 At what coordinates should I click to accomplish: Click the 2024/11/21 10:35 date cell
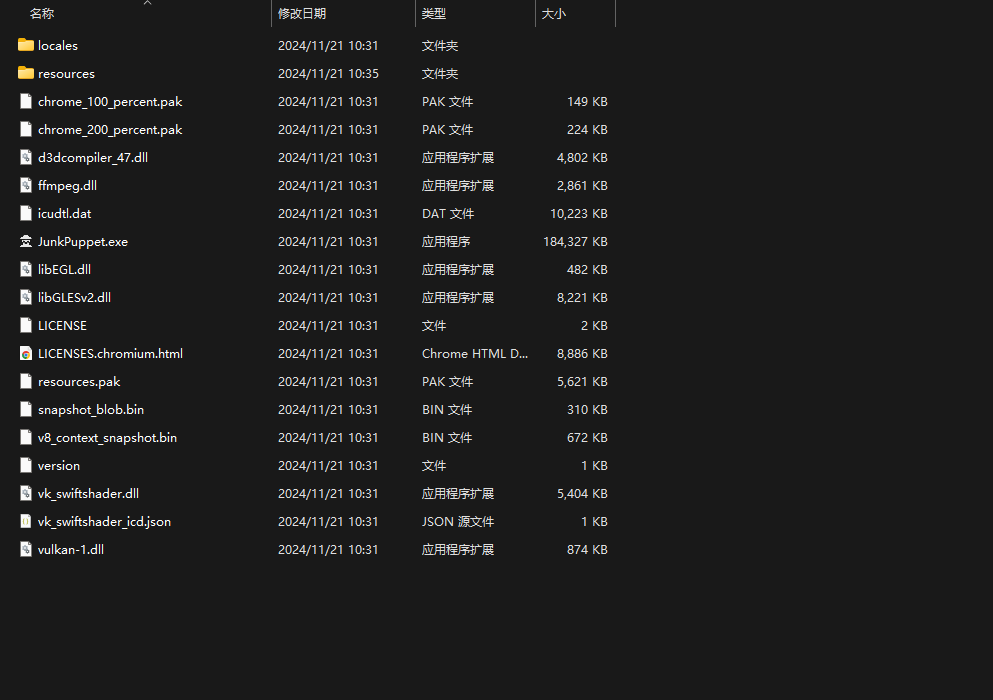coord(328,73)
